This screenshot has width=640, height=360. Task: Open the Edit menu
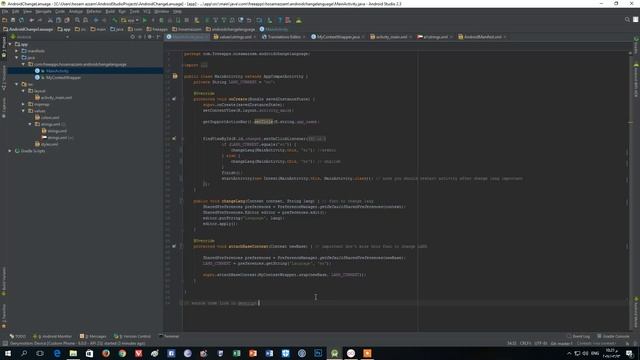[x=16, y=11]
